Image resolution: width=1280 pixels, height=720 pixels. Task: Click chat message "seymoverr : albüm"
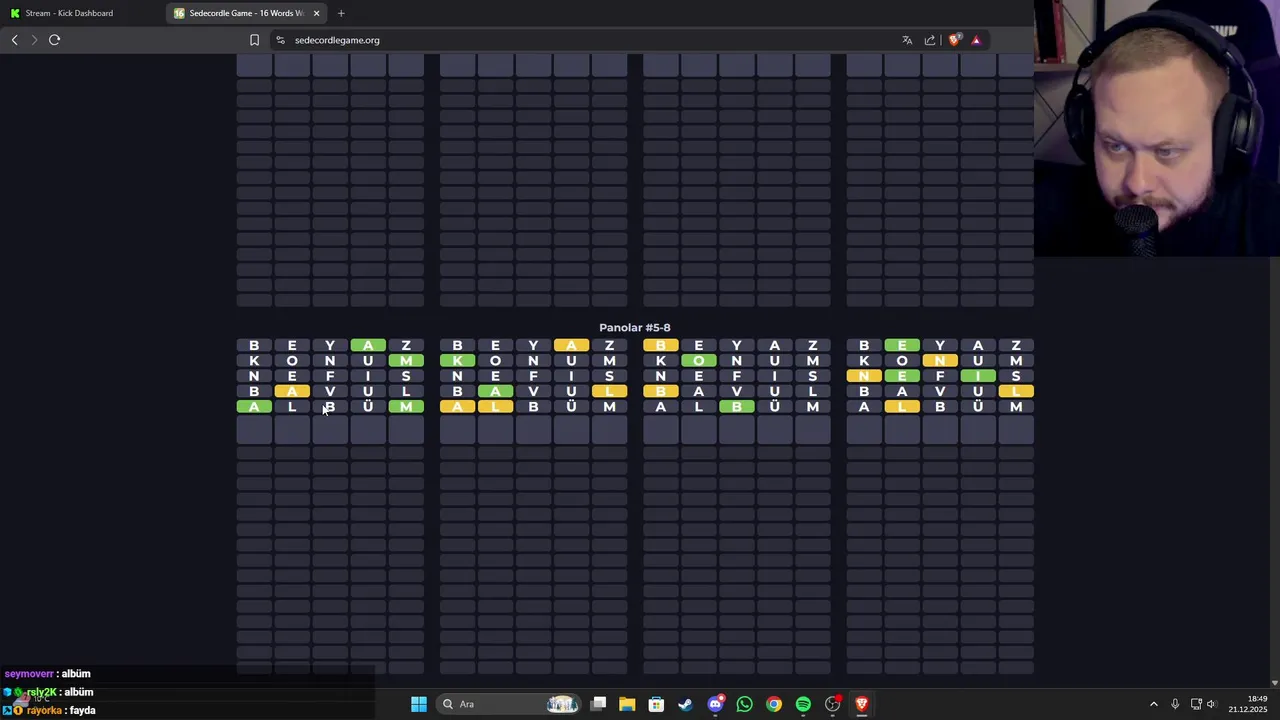47,674
